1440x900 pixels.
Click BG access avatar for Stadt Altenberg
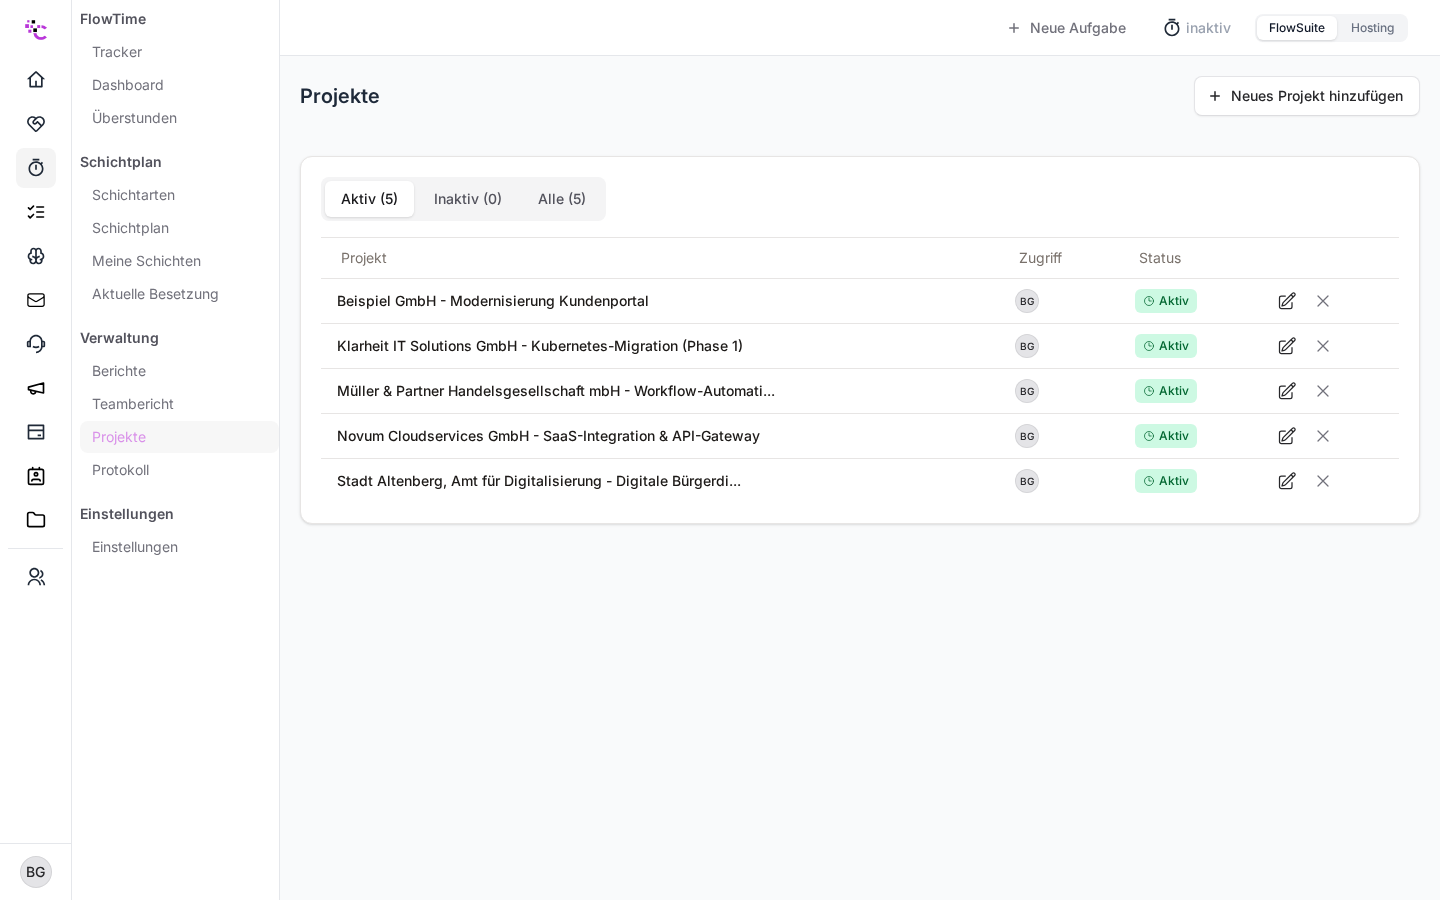click(1027, 481)
